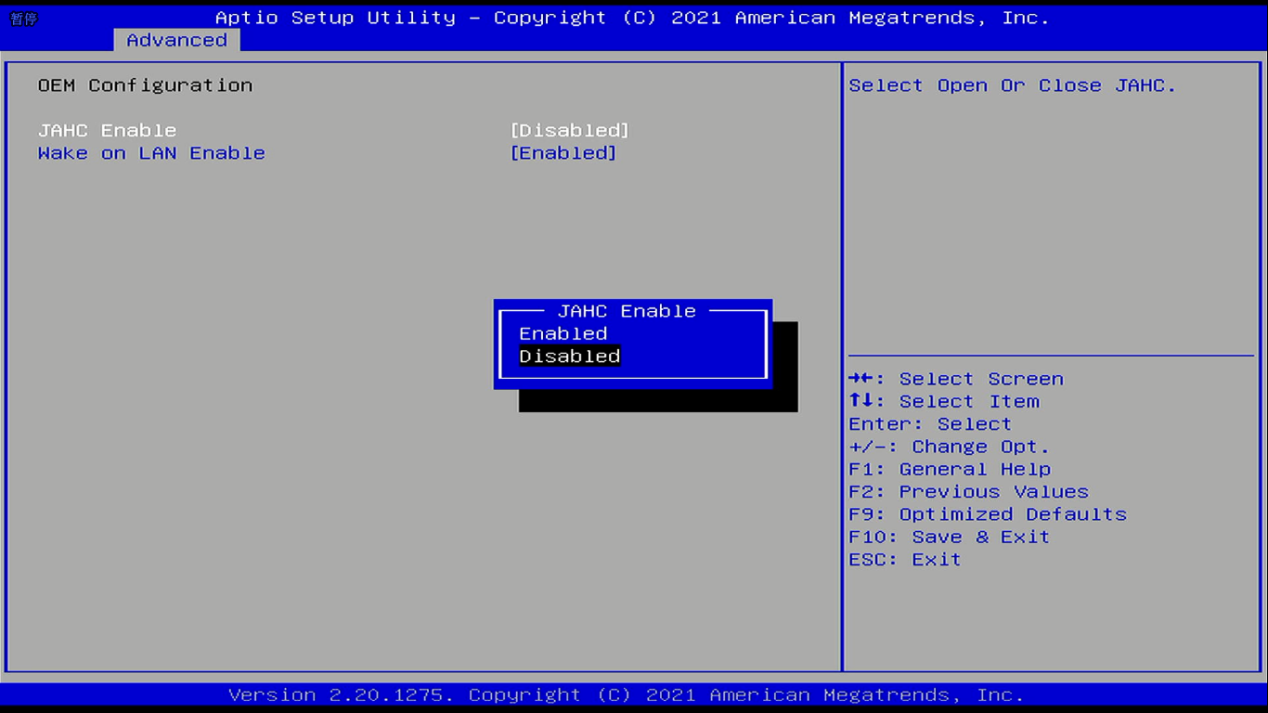
Task: Click the F10: Save & Exit hint
Action: coord(949,537)
